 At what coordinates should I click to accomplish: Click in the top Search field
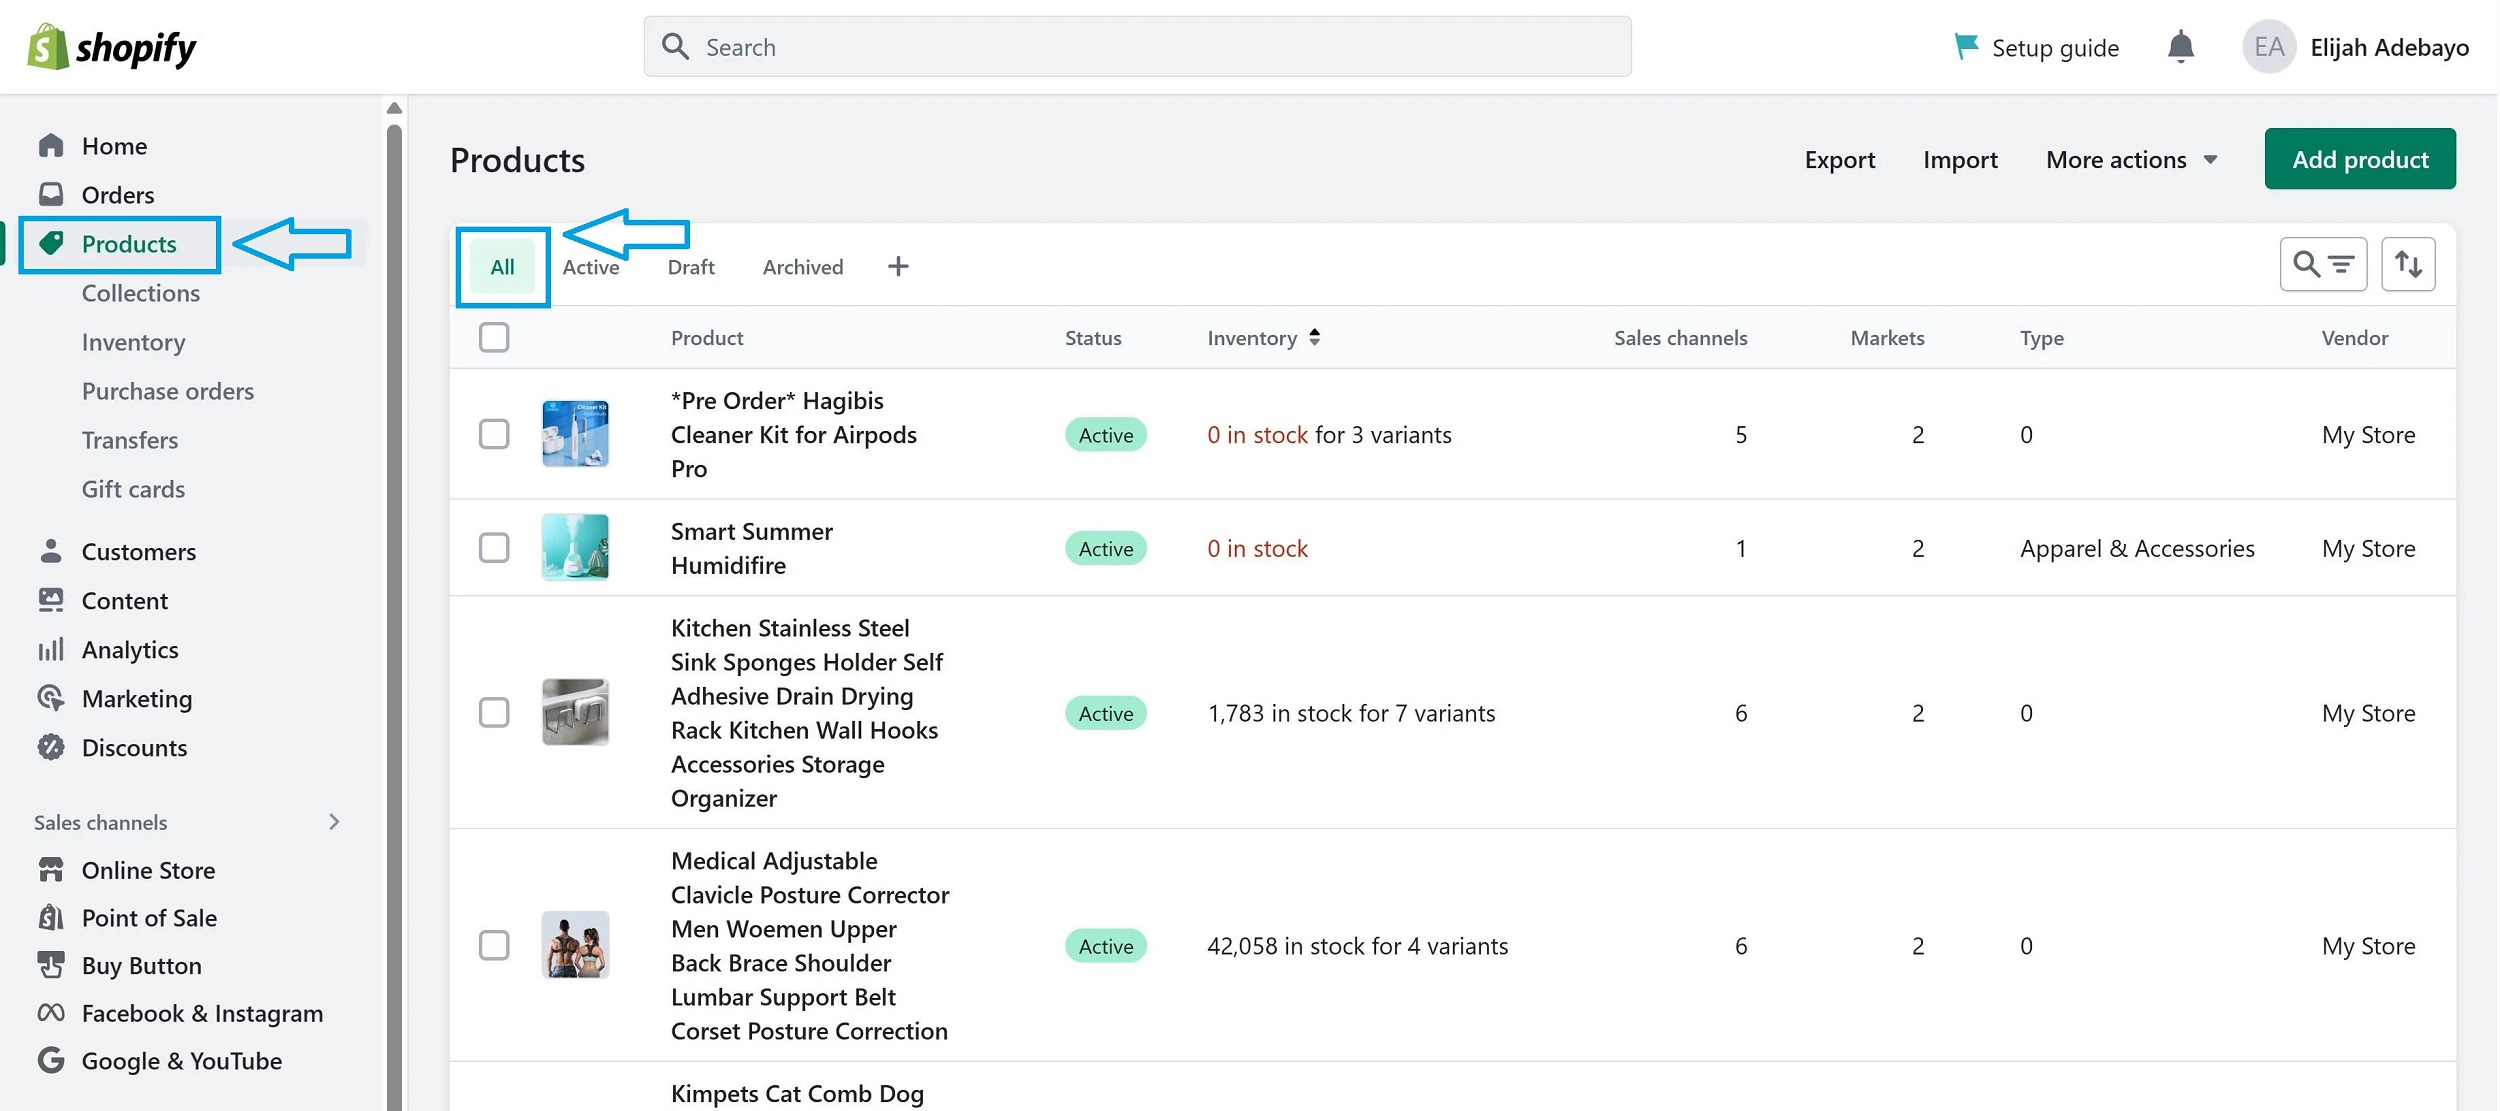tap(1137, 46)
